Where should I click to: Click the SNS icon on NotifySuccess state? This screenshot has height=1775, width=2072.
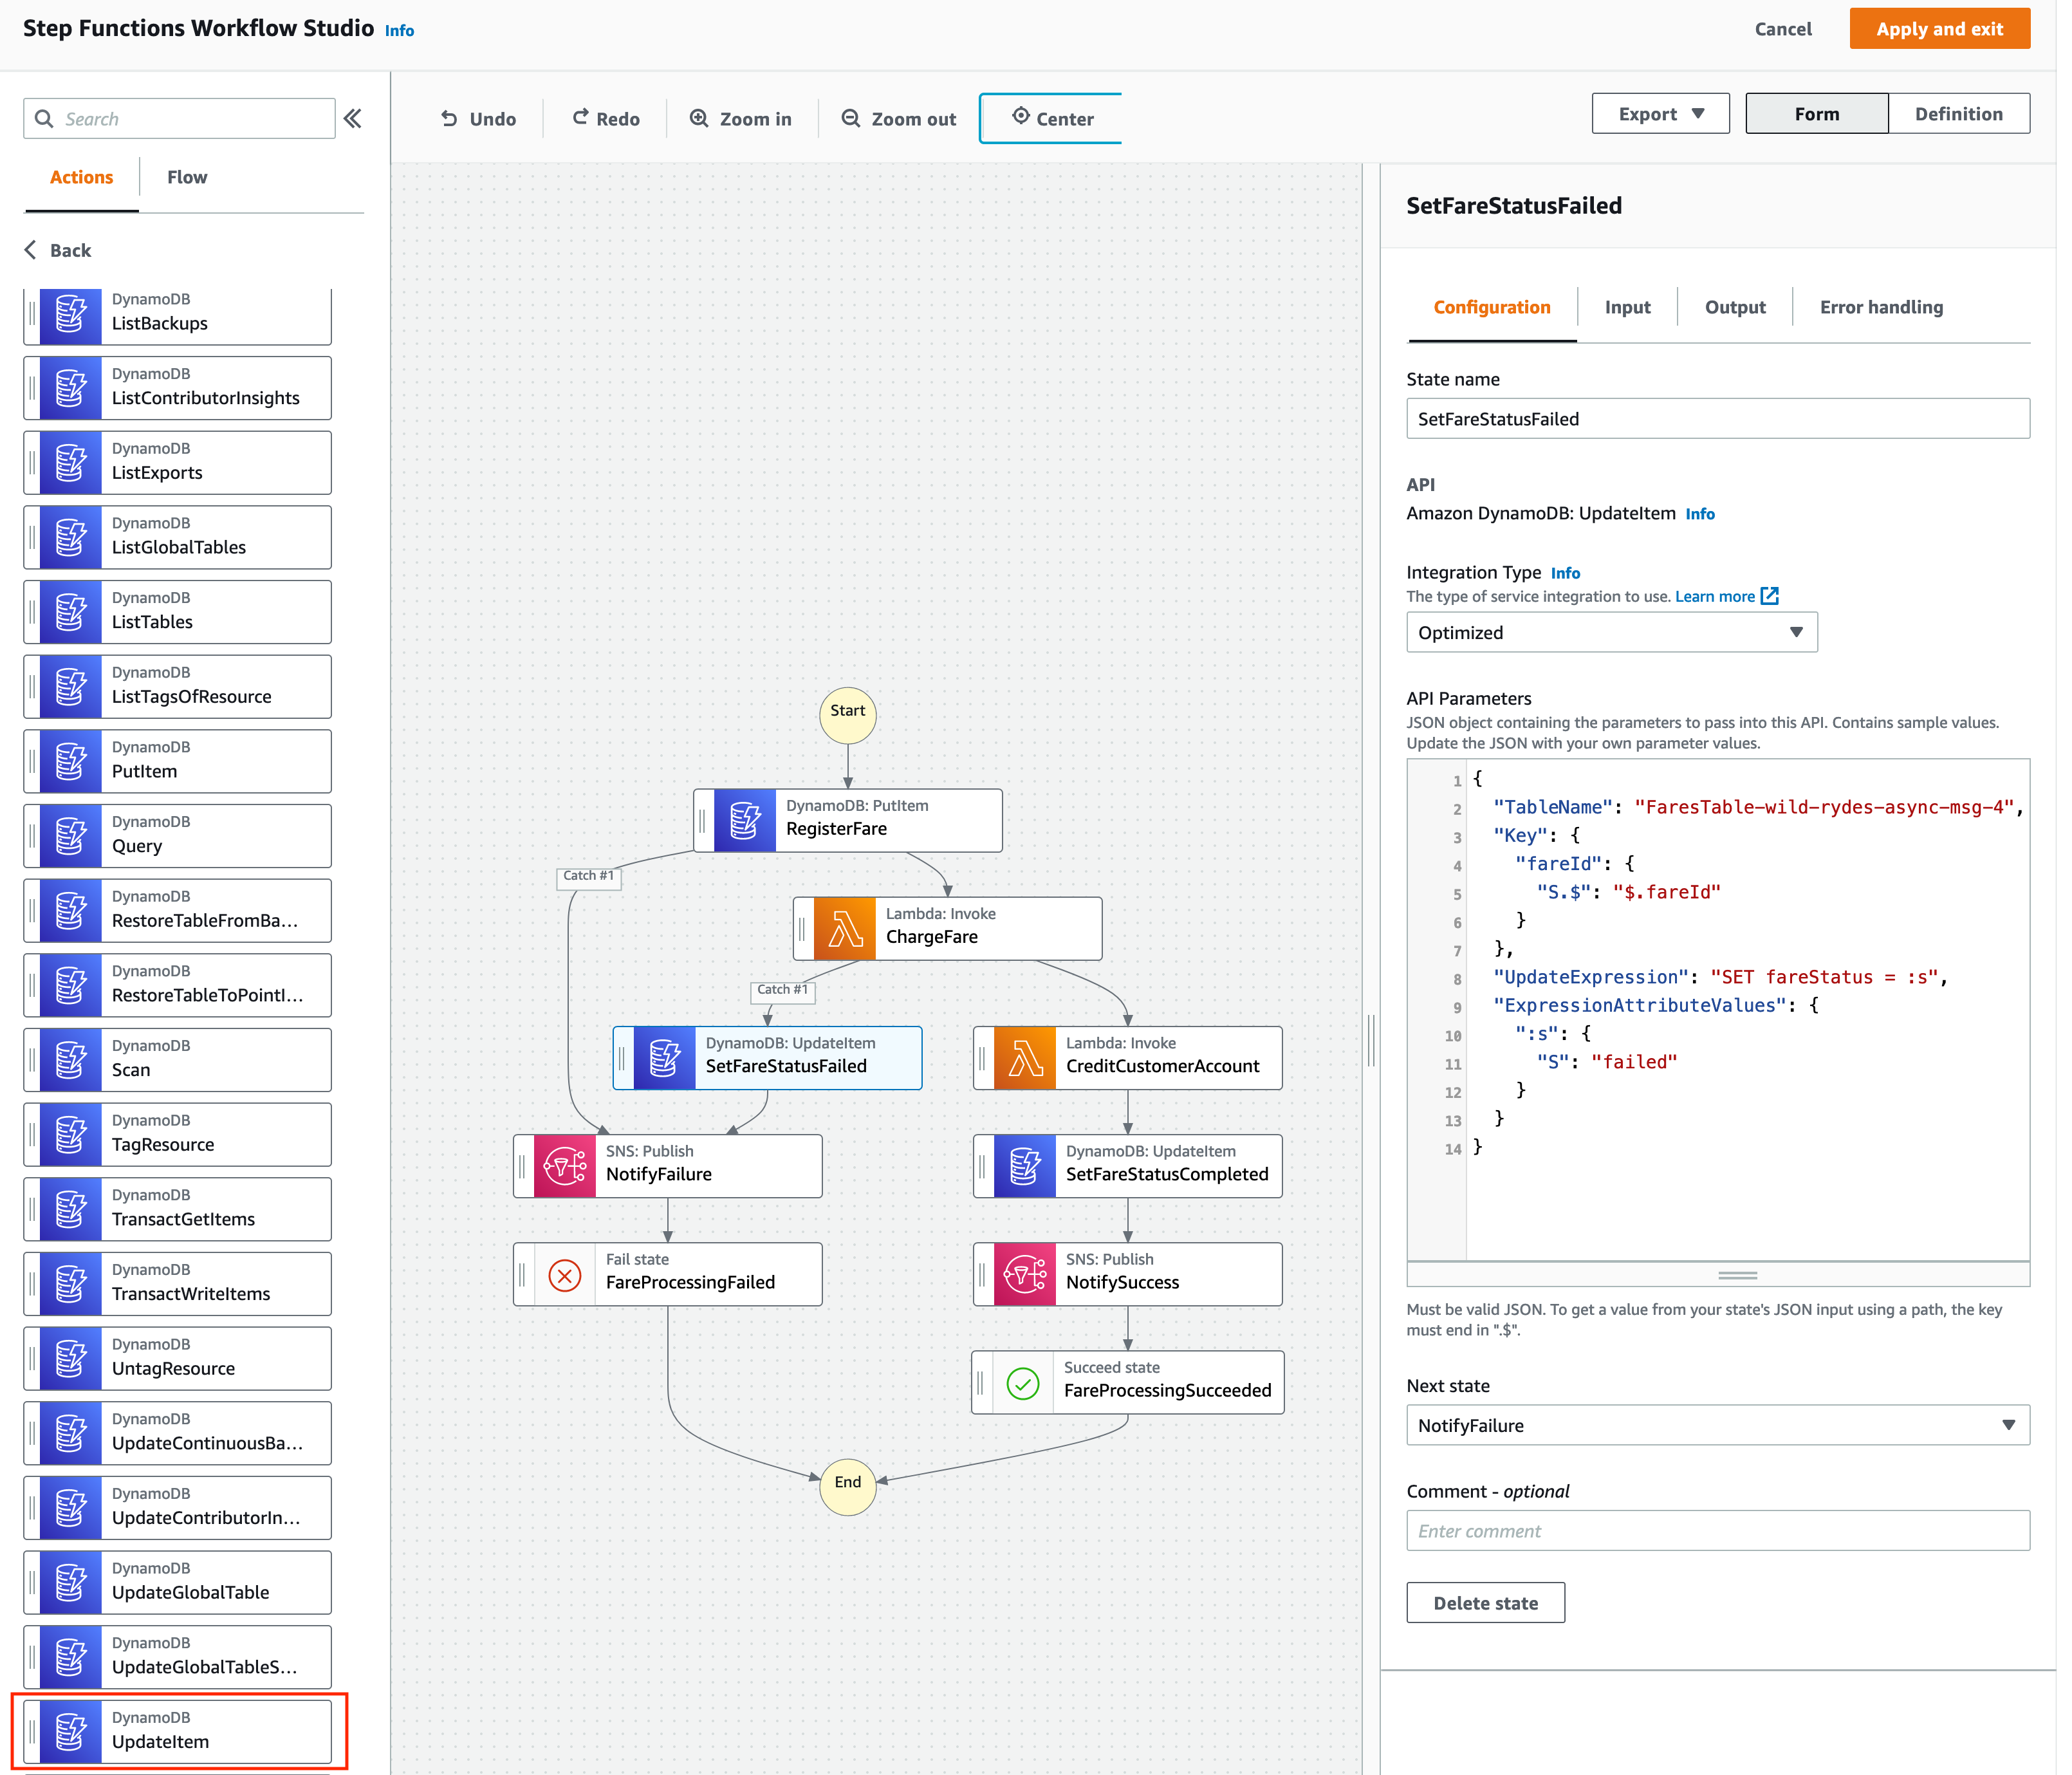click(1025, 1274)
